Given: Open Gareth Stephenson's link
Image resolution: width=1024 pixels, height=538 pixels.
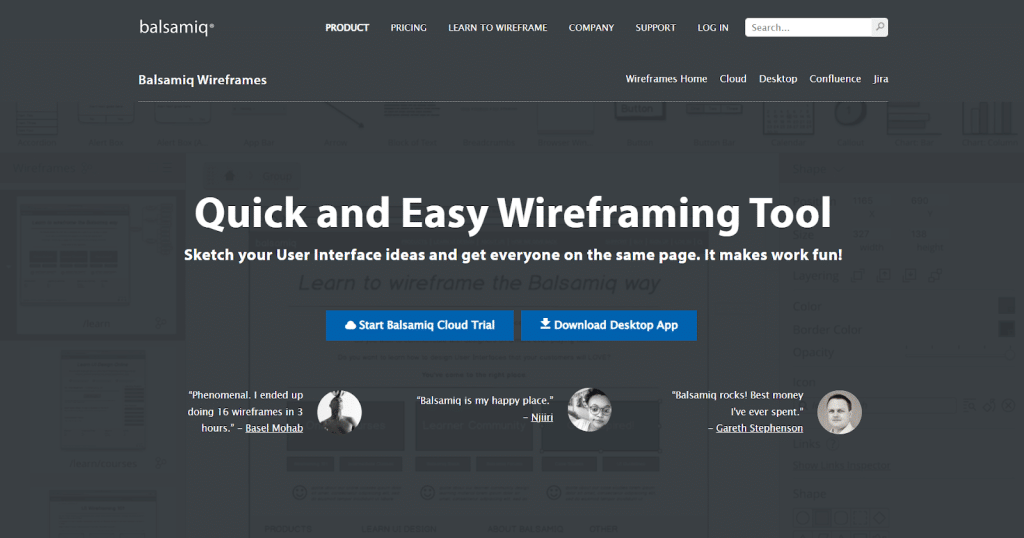Looking at the screenshot, I should 760,428.
